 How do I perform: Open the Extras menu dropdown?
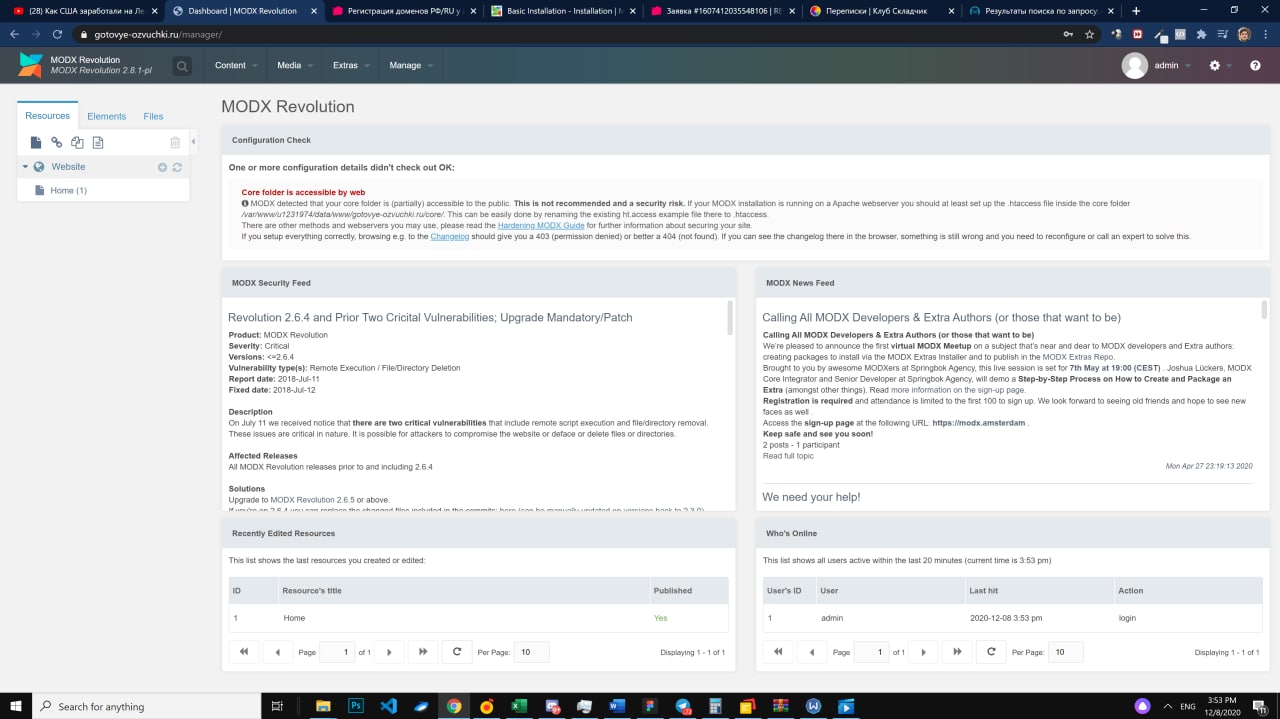pos(351,65)
